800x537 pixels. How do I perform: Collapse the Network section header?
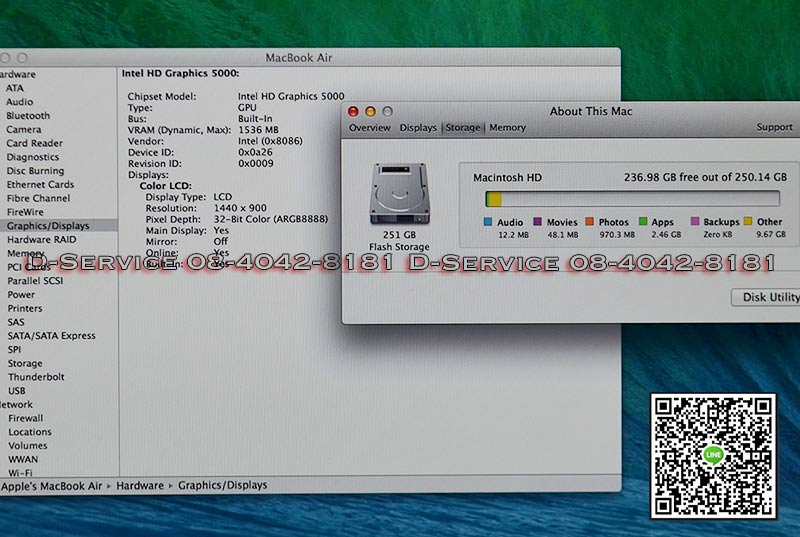(16, 404)
